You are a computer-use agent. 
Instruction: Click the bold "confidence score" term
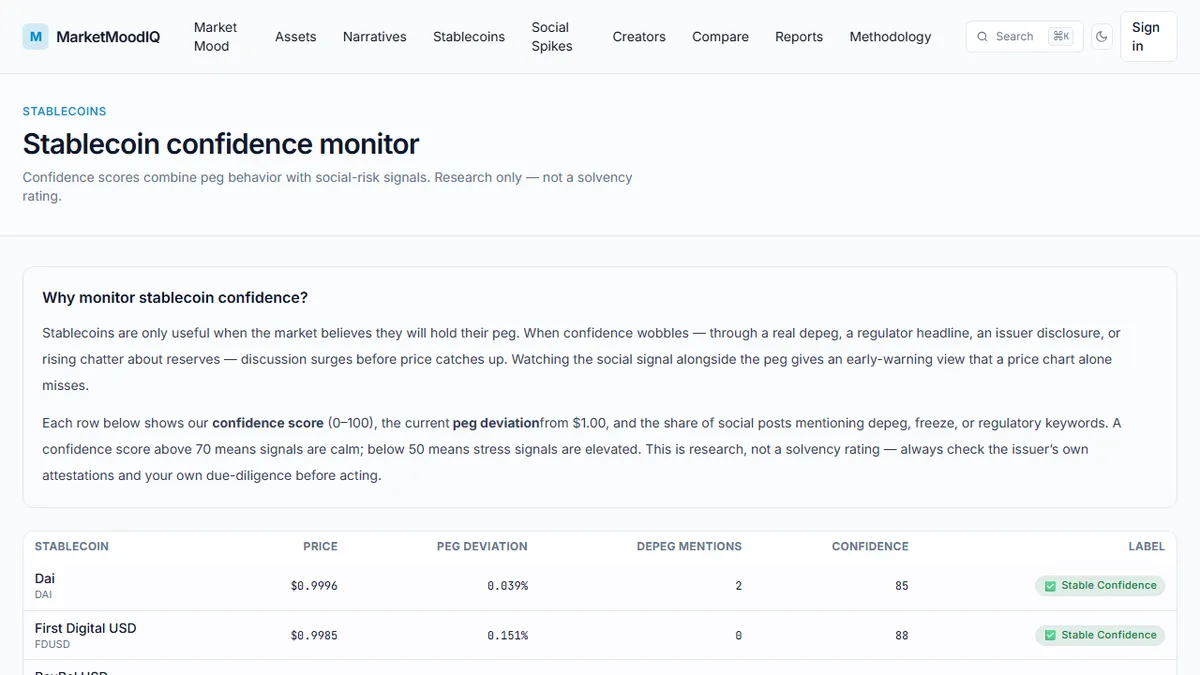pos(267,423)
